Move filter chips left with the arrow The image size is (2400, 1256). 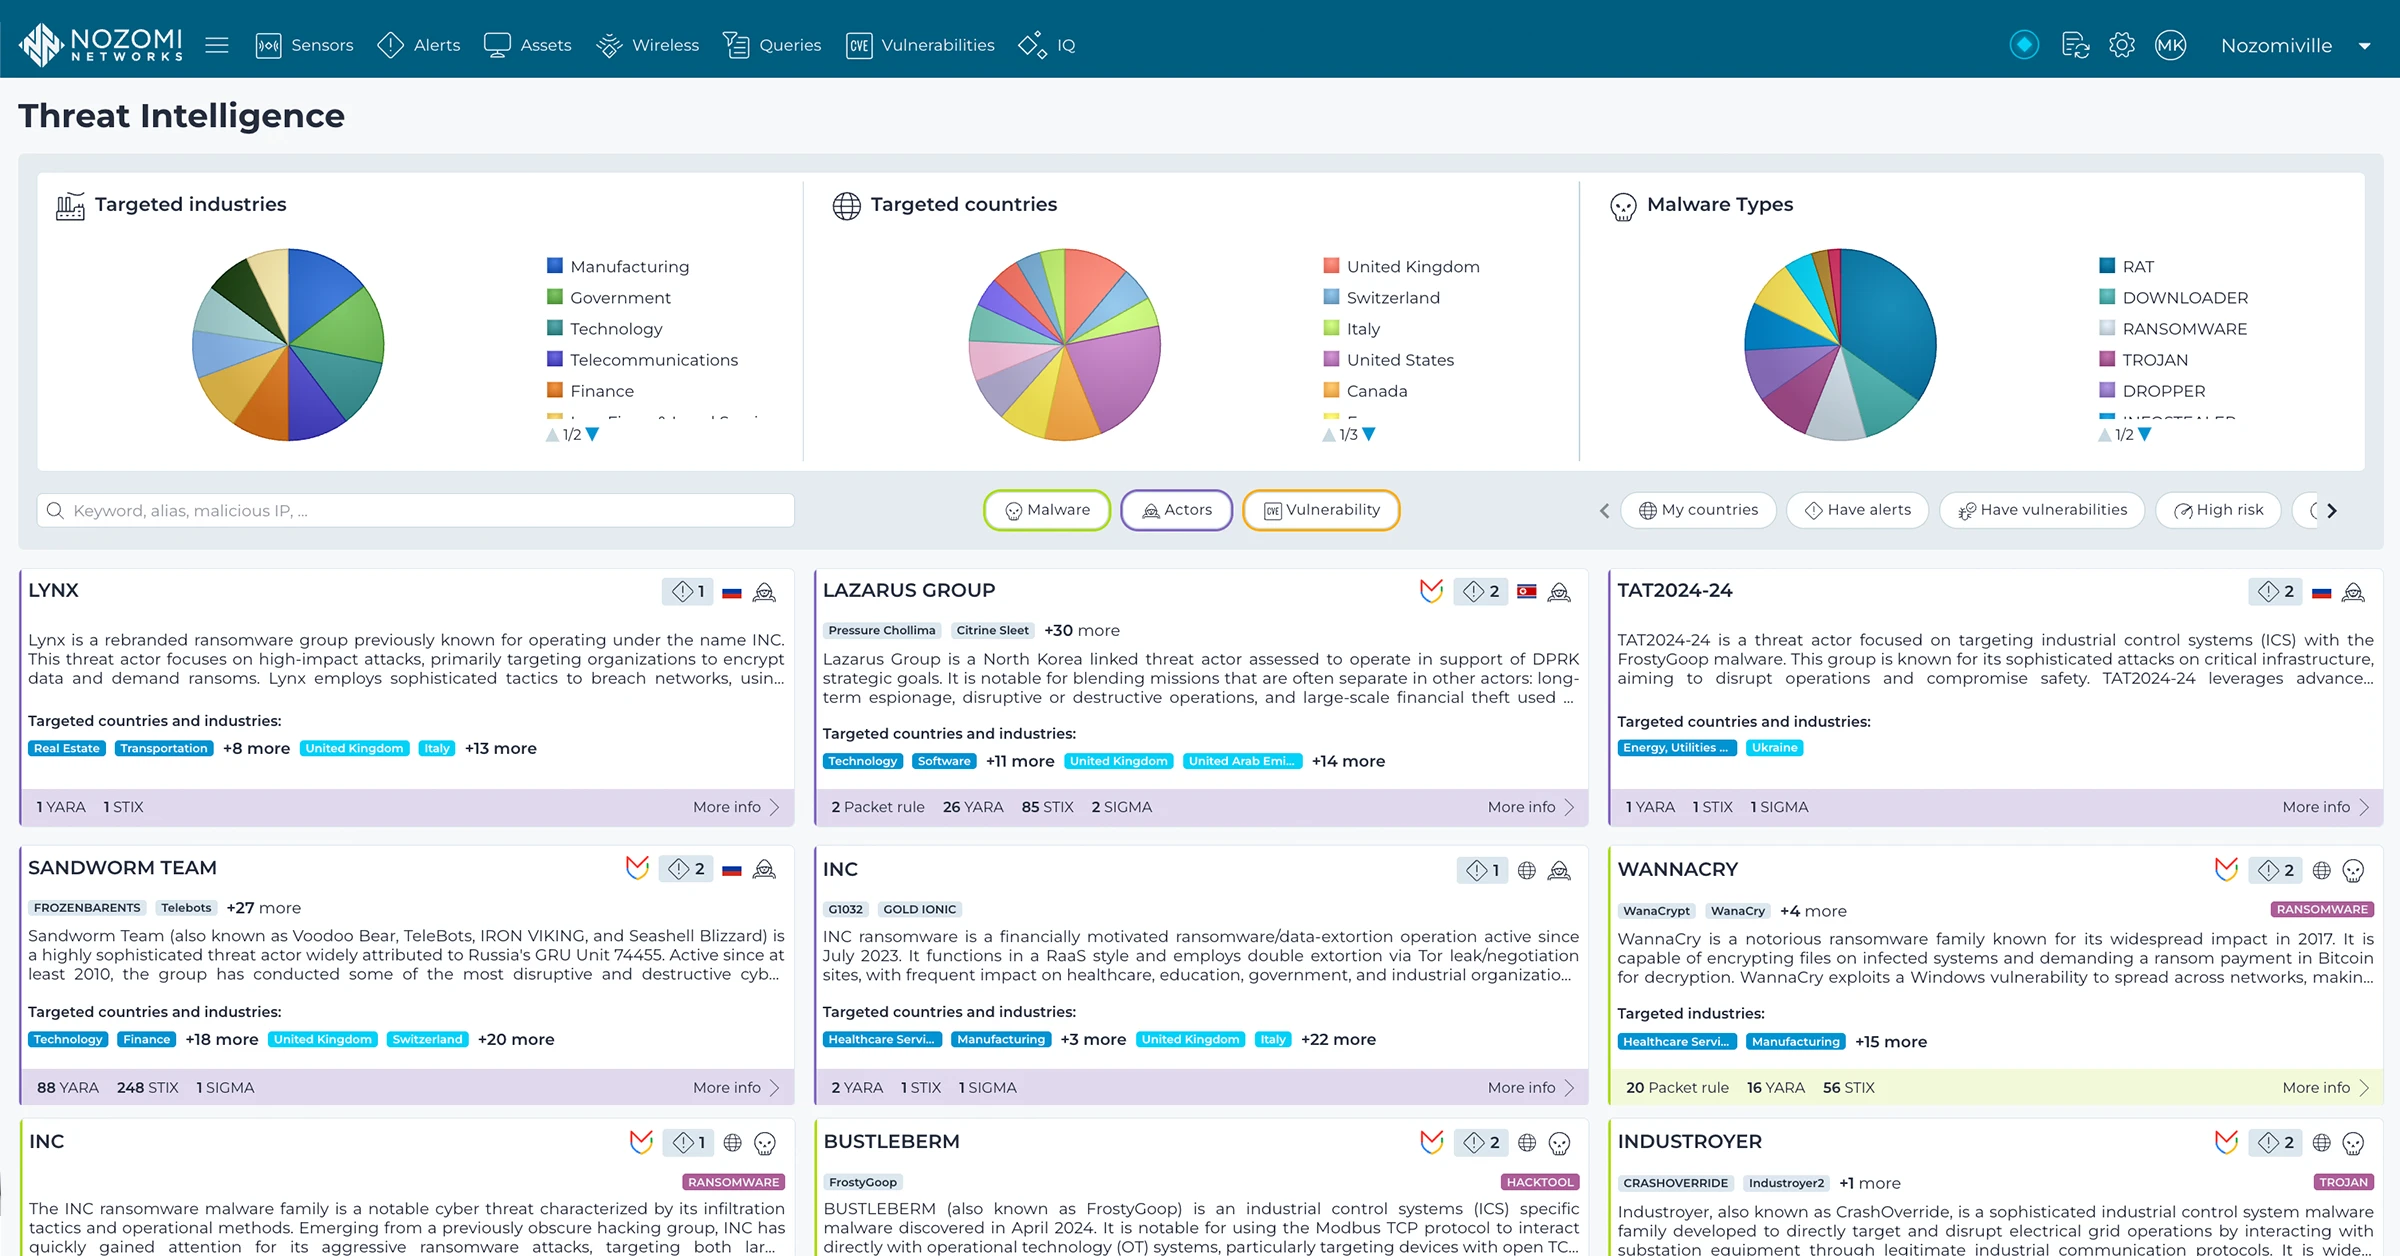pos(1604,511)
